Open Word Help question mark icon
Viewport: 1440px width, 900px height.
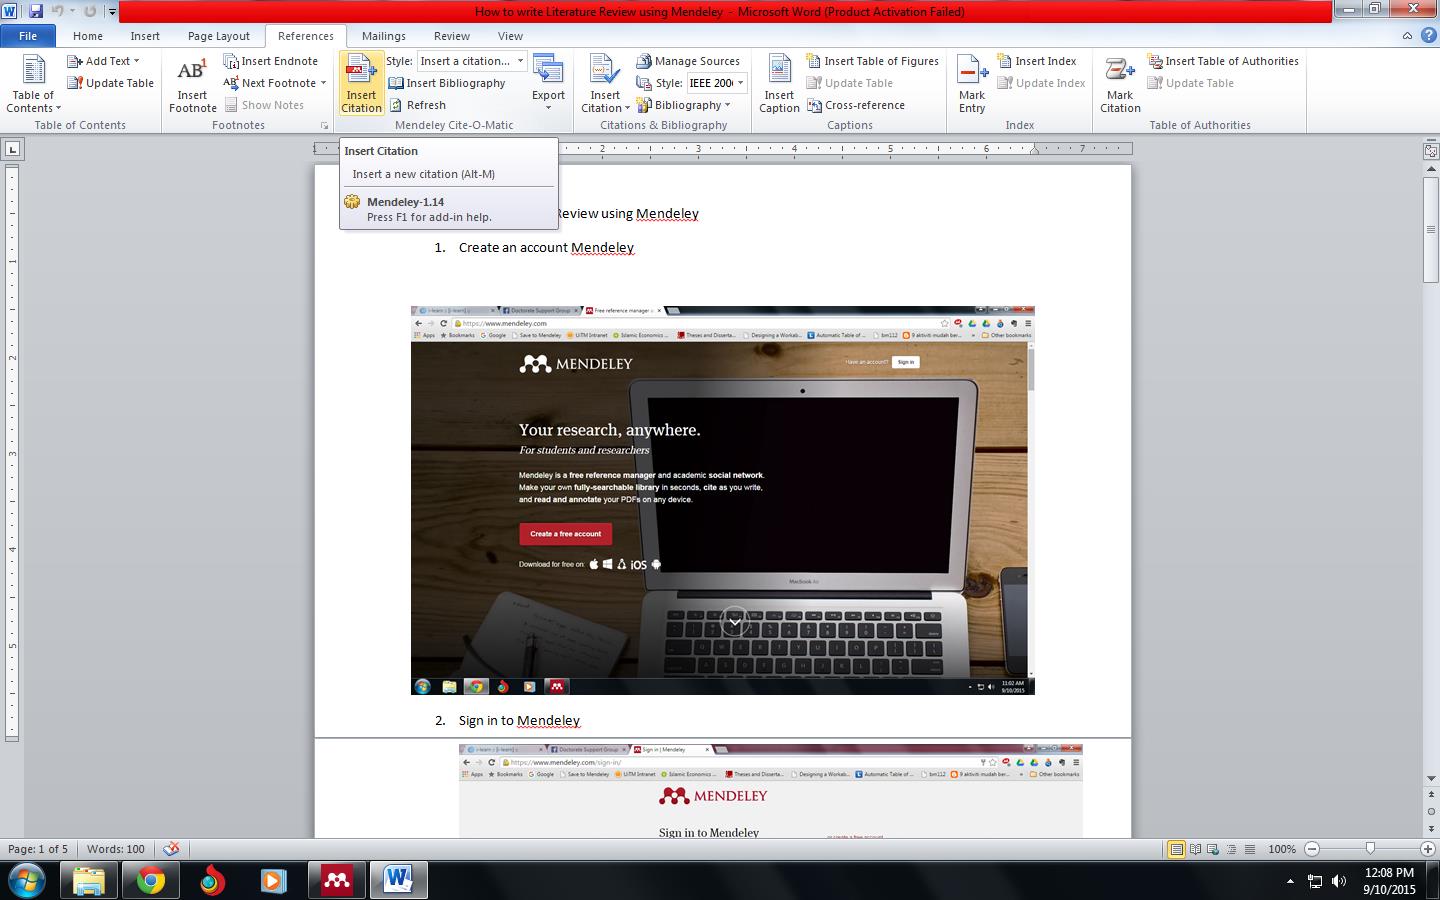click(x=1427, y=36)
